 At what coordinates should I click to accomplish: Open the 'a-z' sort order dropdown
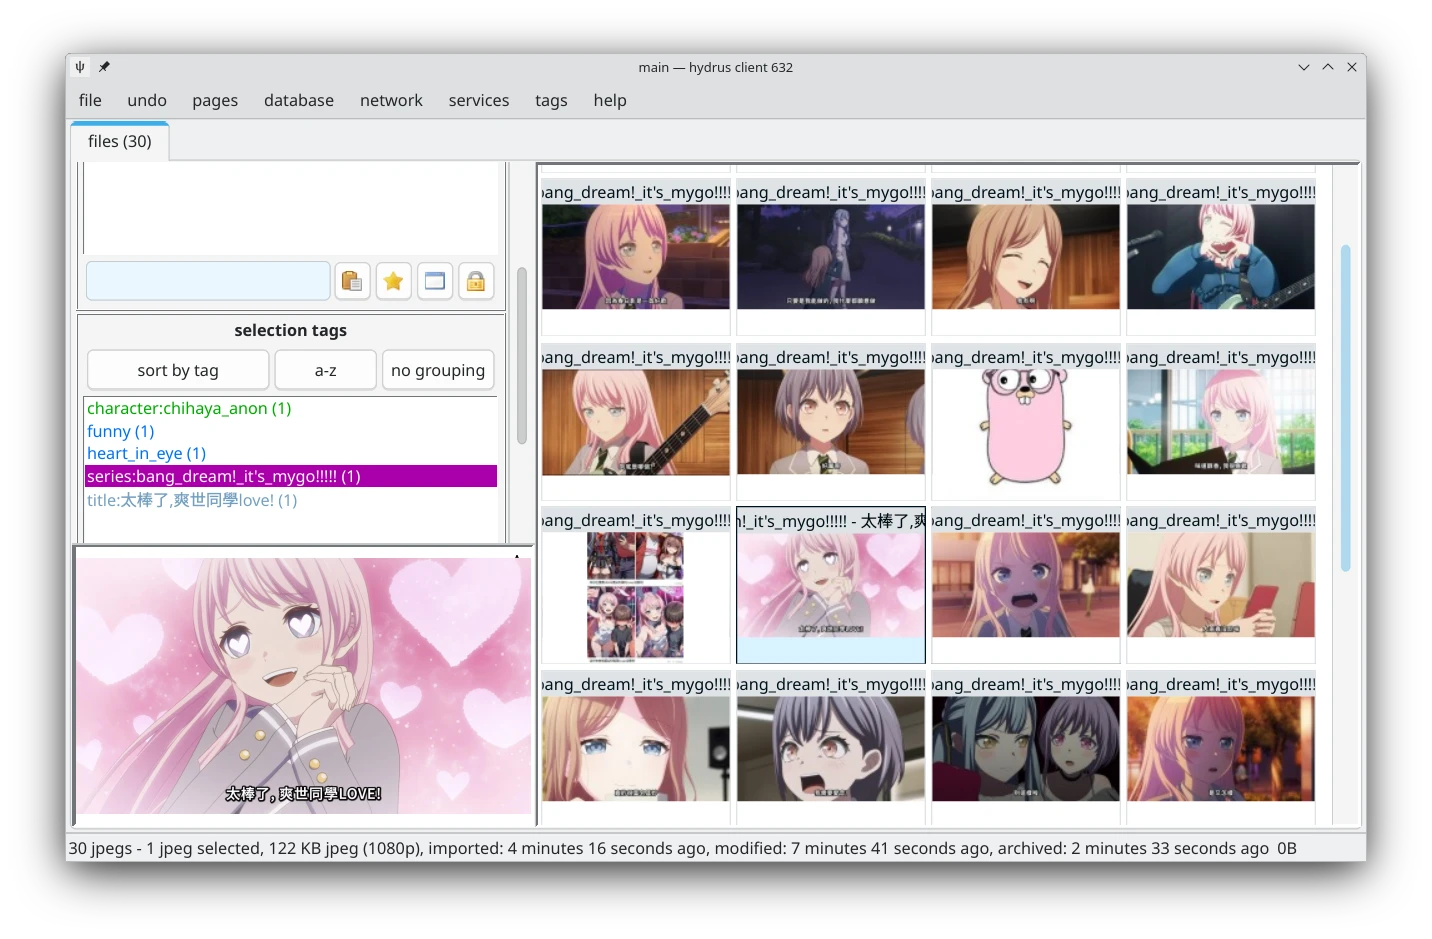coord(325,369)
